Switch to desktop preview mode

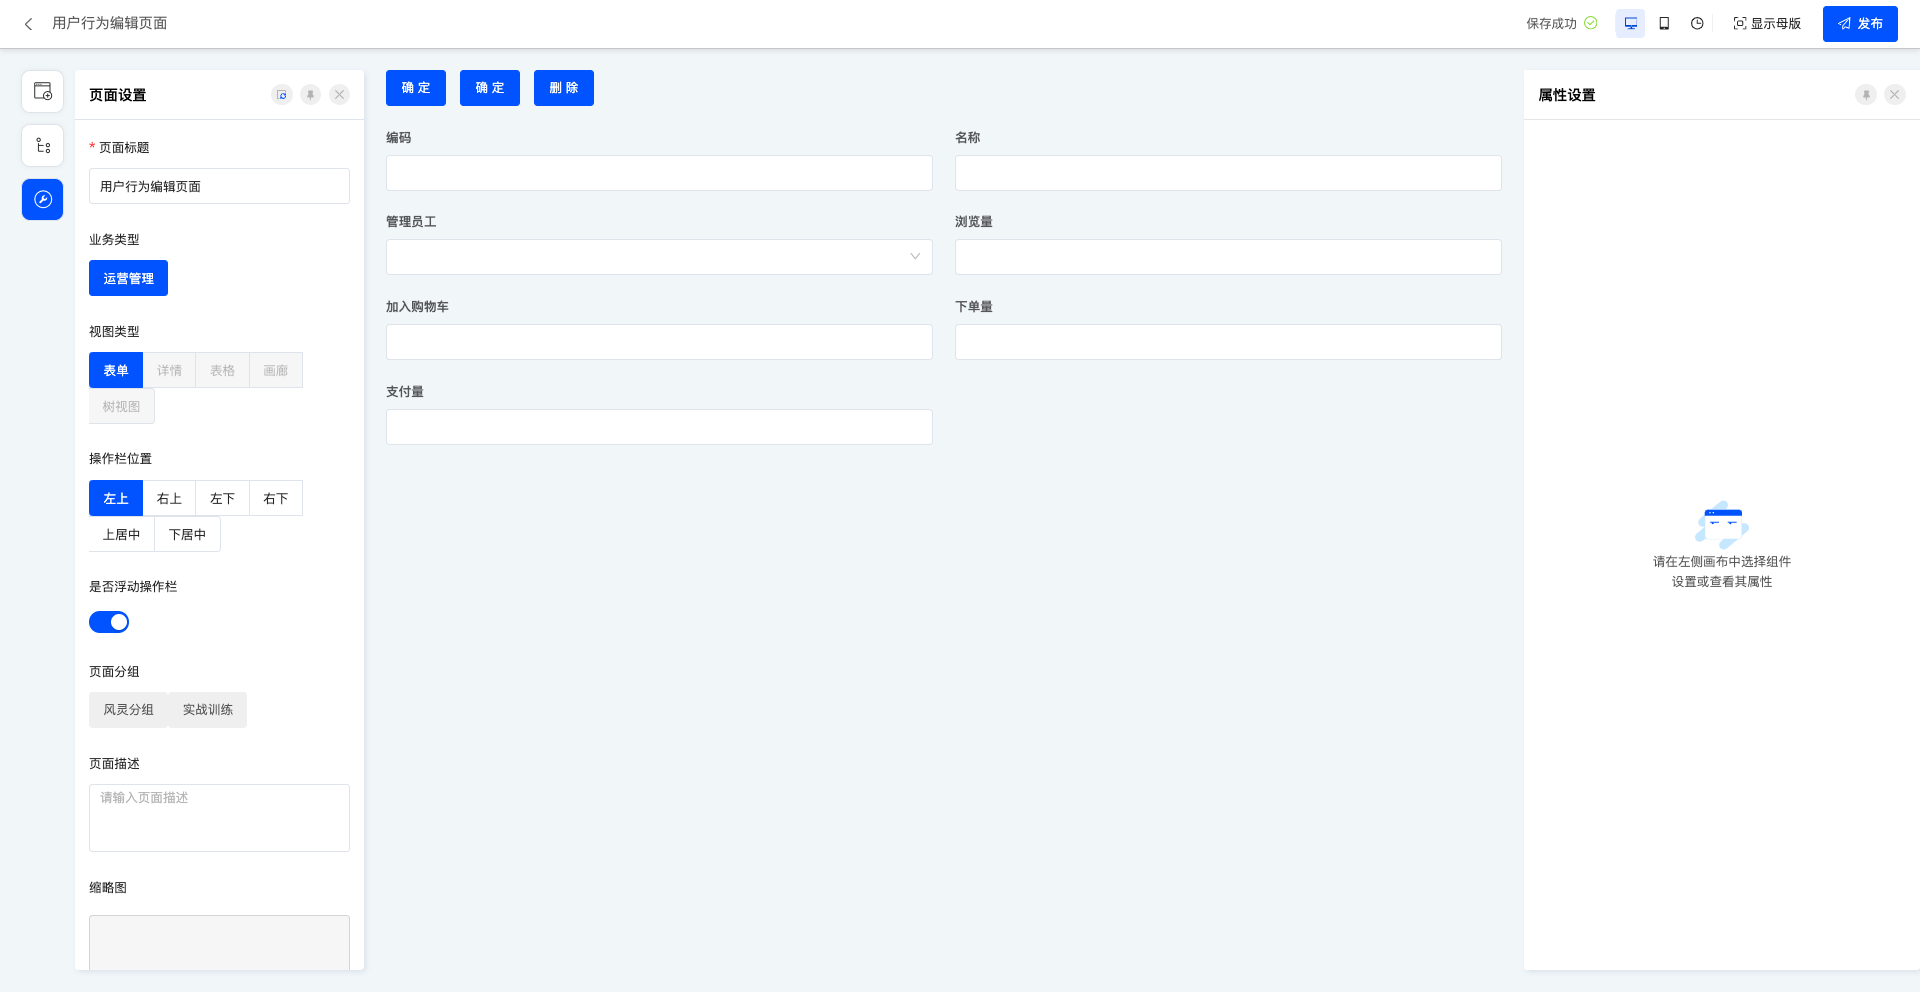(1630, 24)
